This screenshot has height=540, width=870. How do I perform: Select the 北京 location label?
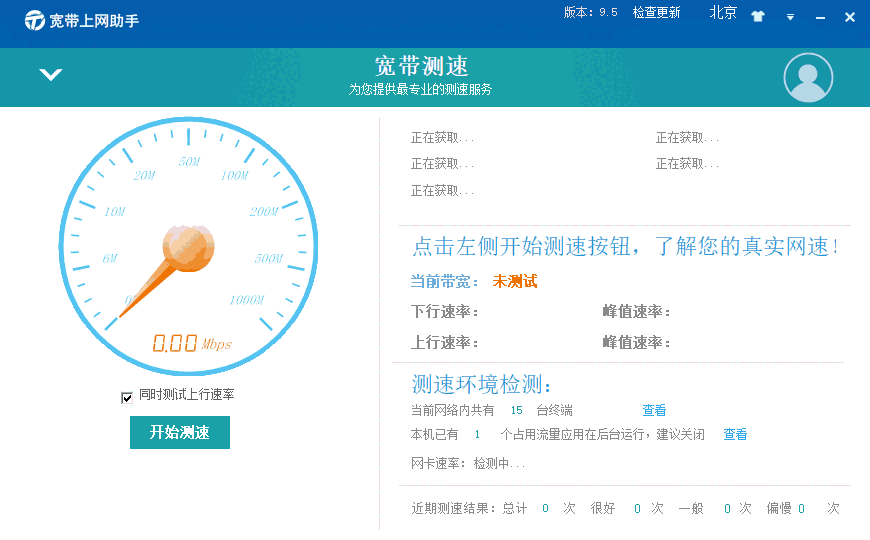click(723, 13)
